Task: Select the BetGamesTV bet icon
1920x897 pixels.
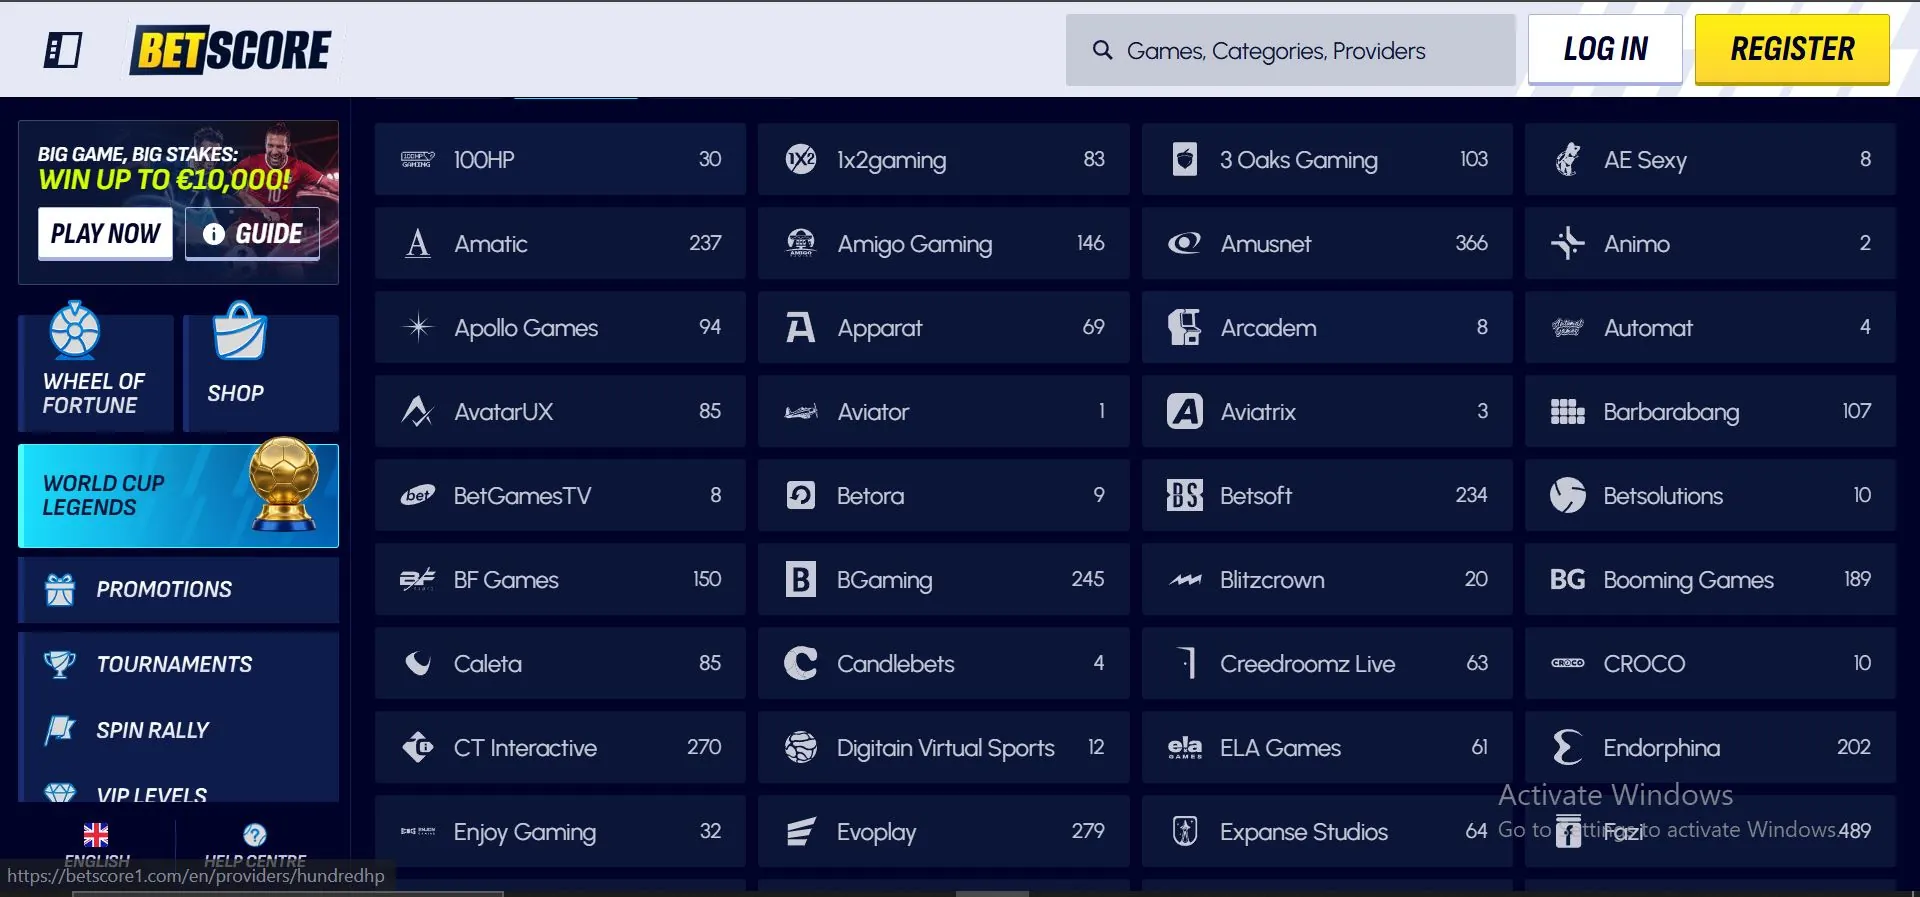Action: [418, 495]
